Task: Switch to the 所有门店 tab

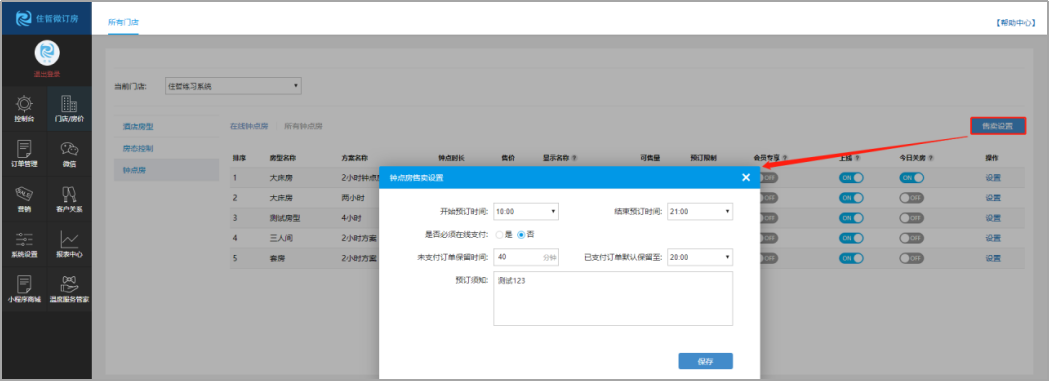Action: pyautogui.click(x=123, y=22)
